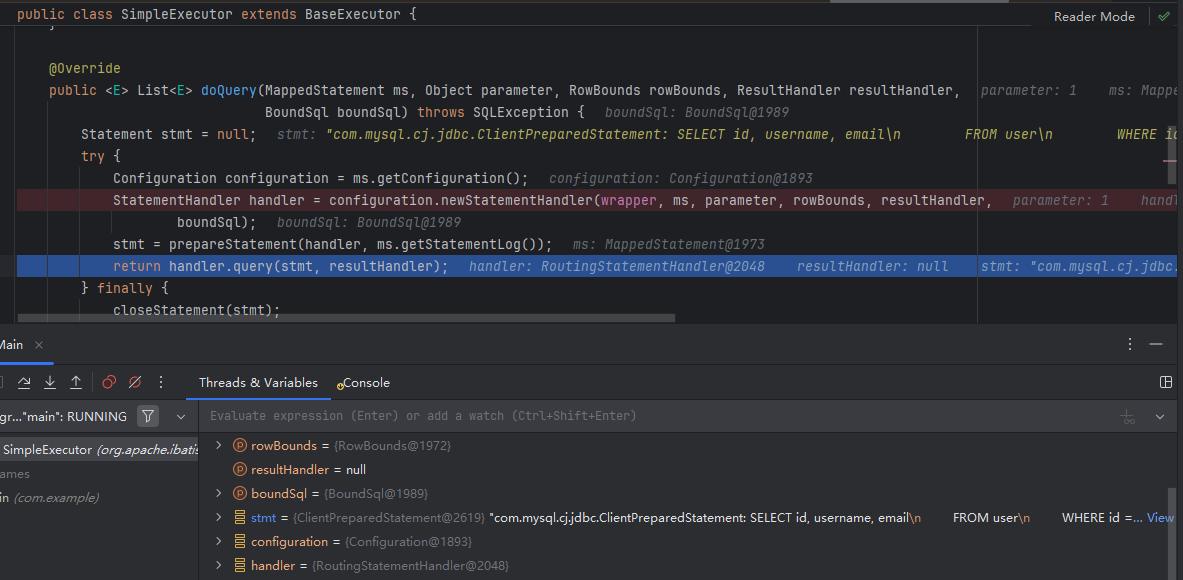This screenshot has width=1183, height=580.
Task: Expand the evaluate expression history dropdown
Action: pos(1160,416)
